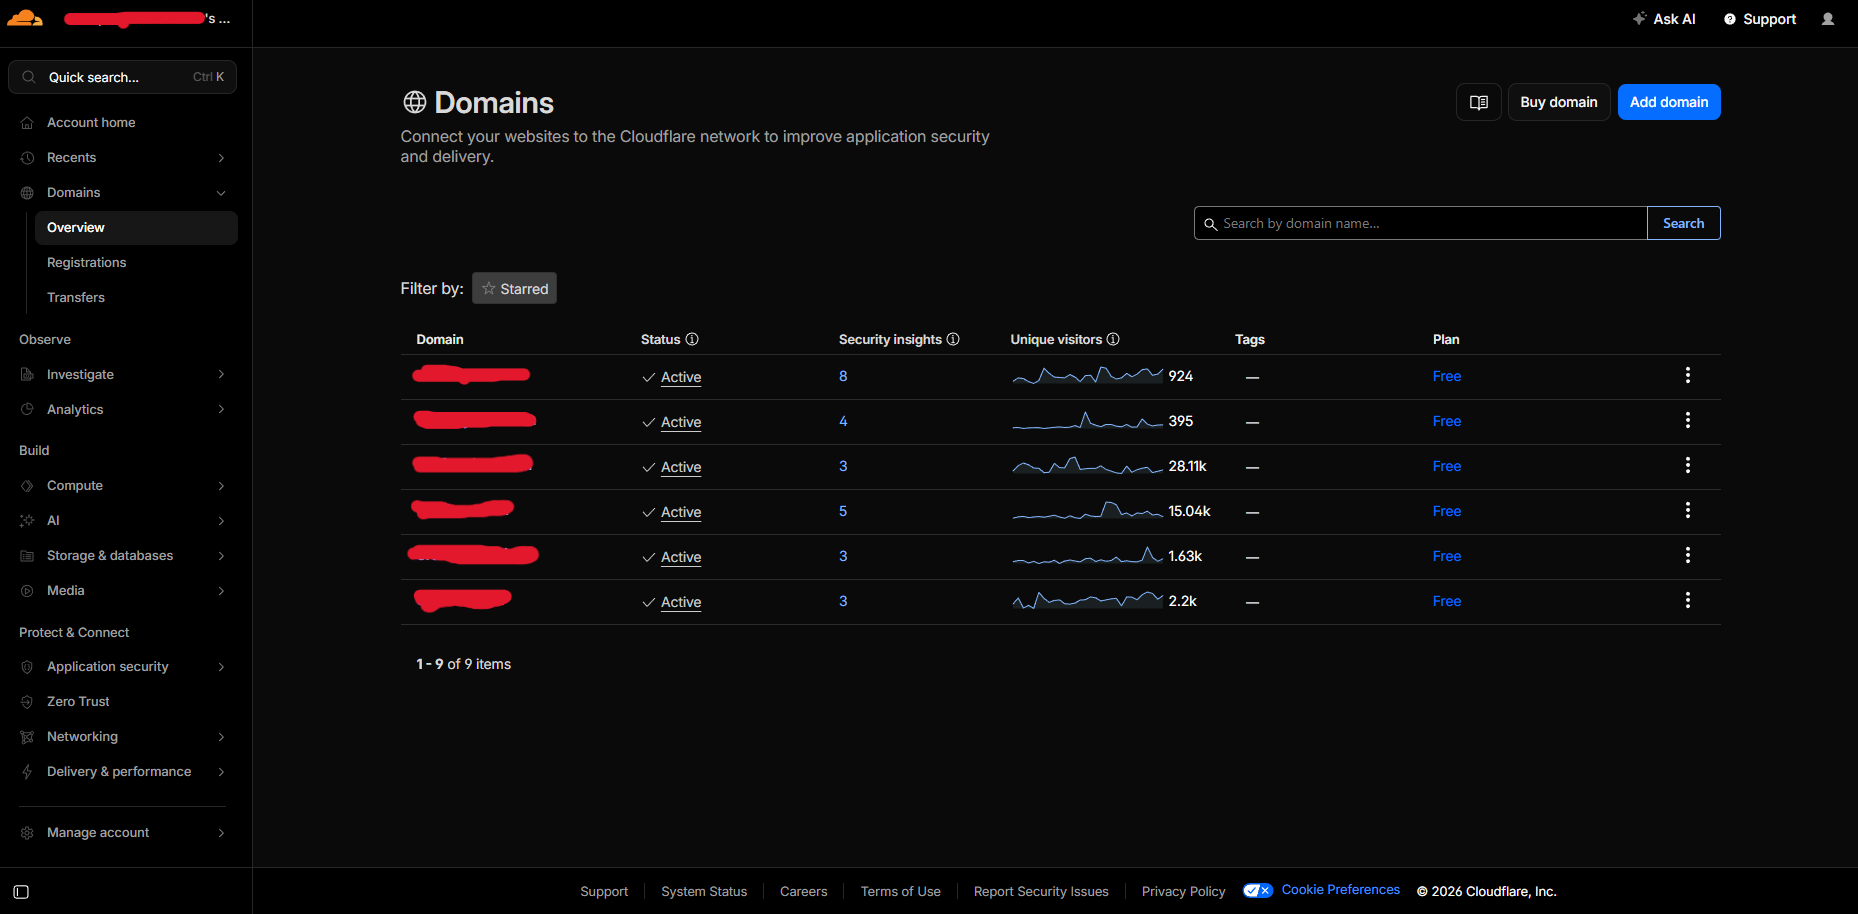Click the visitors sparkline for the 15.04k domain
This screenshot has width=1858, height=914.
[x=1088, y=511]
